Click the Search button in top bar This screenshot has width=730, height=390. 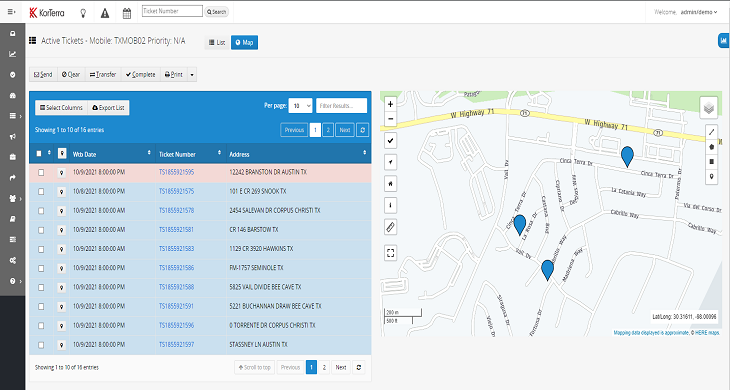(216, 12)
